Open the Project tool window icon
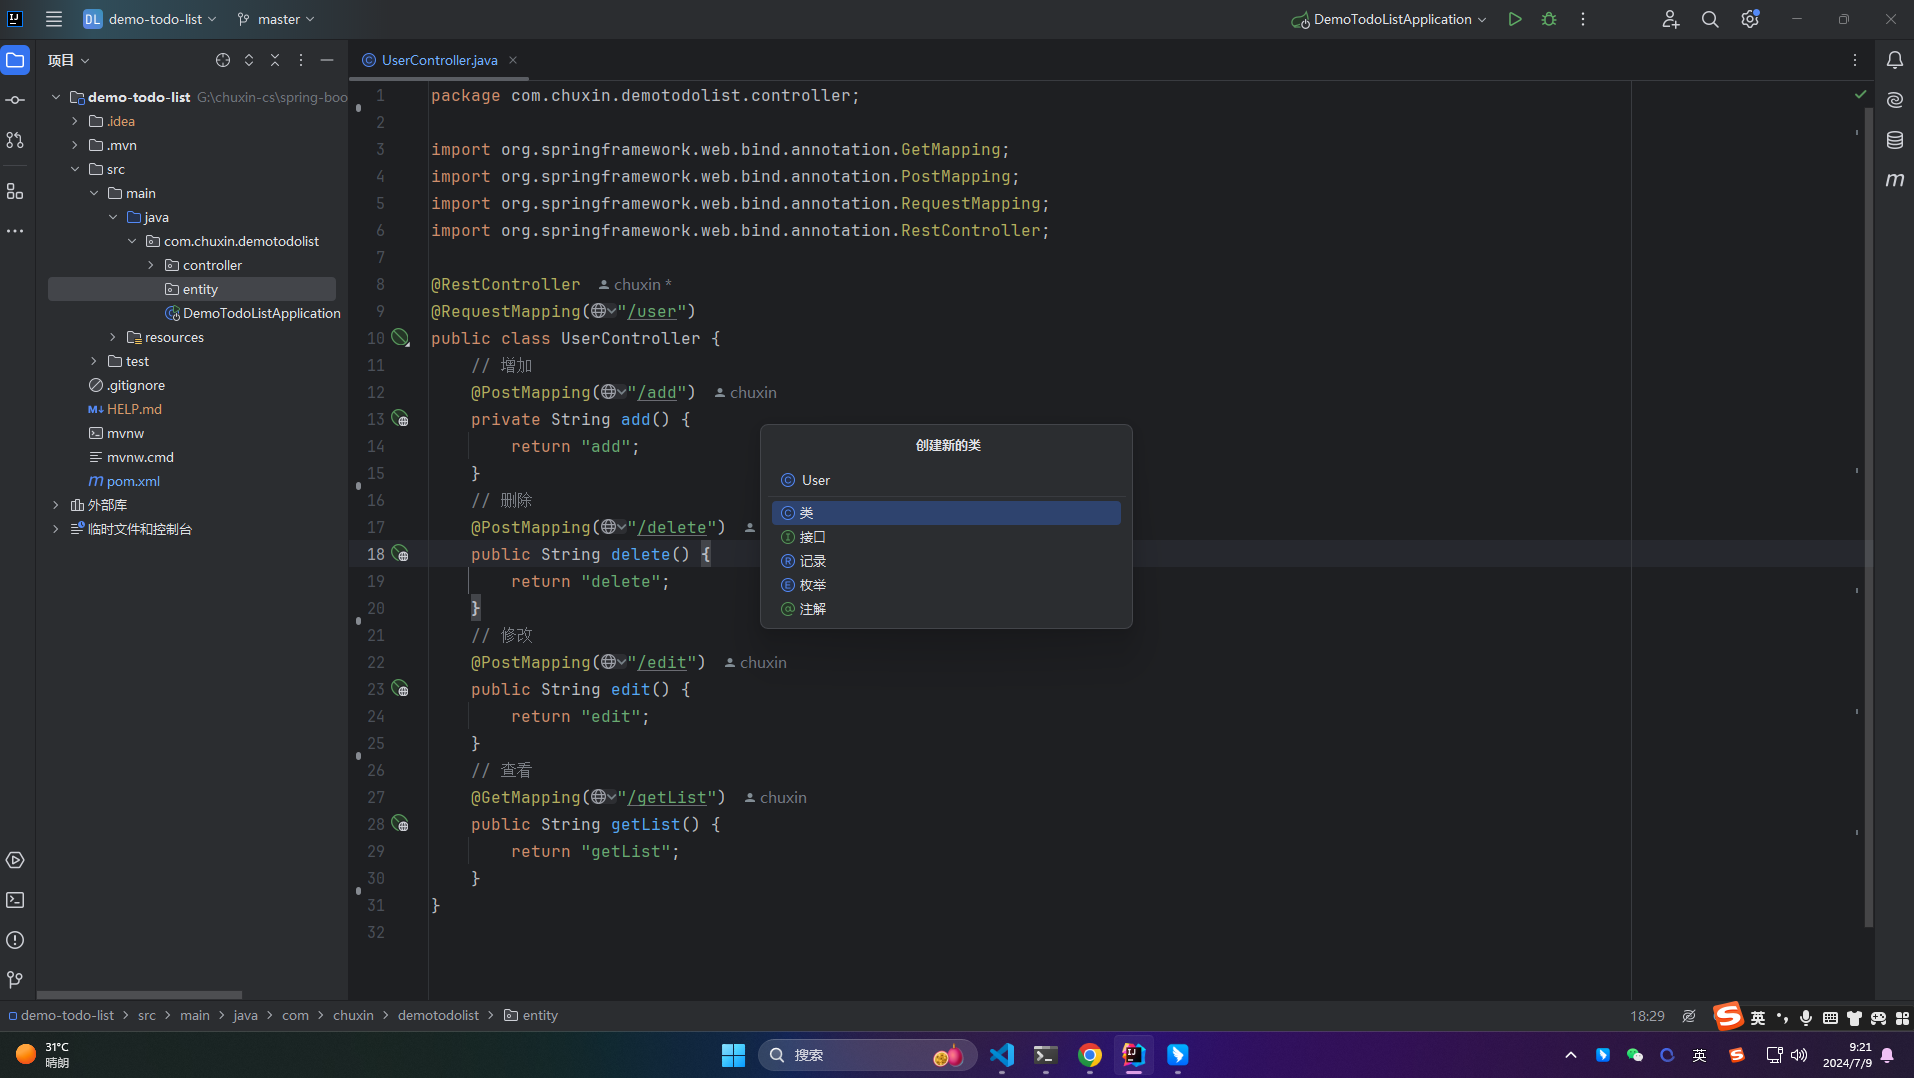 (15, 60)
